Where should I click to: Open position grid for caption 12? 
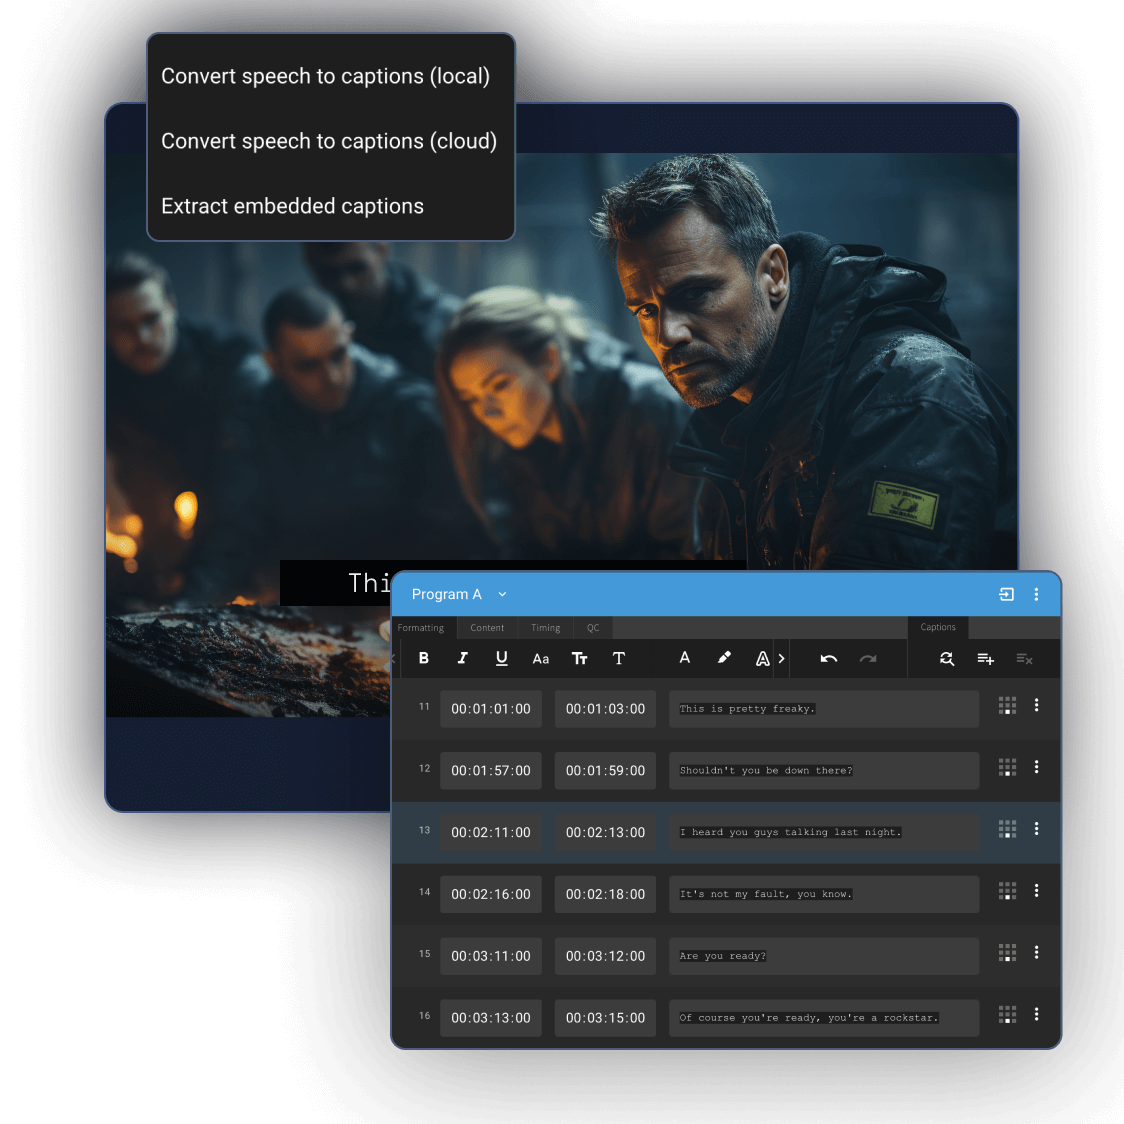(x=1007, y=768)
